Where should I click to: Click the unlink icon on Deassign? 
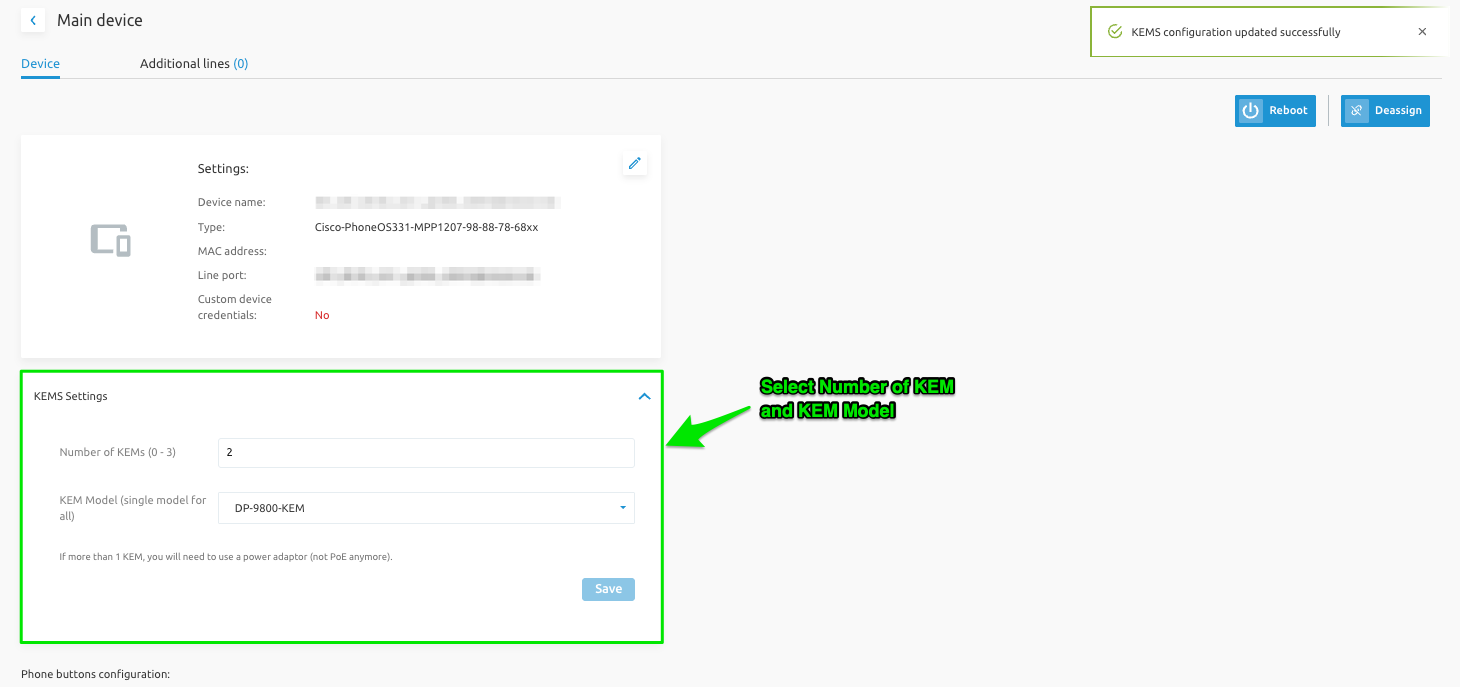tap(1357, 111)
